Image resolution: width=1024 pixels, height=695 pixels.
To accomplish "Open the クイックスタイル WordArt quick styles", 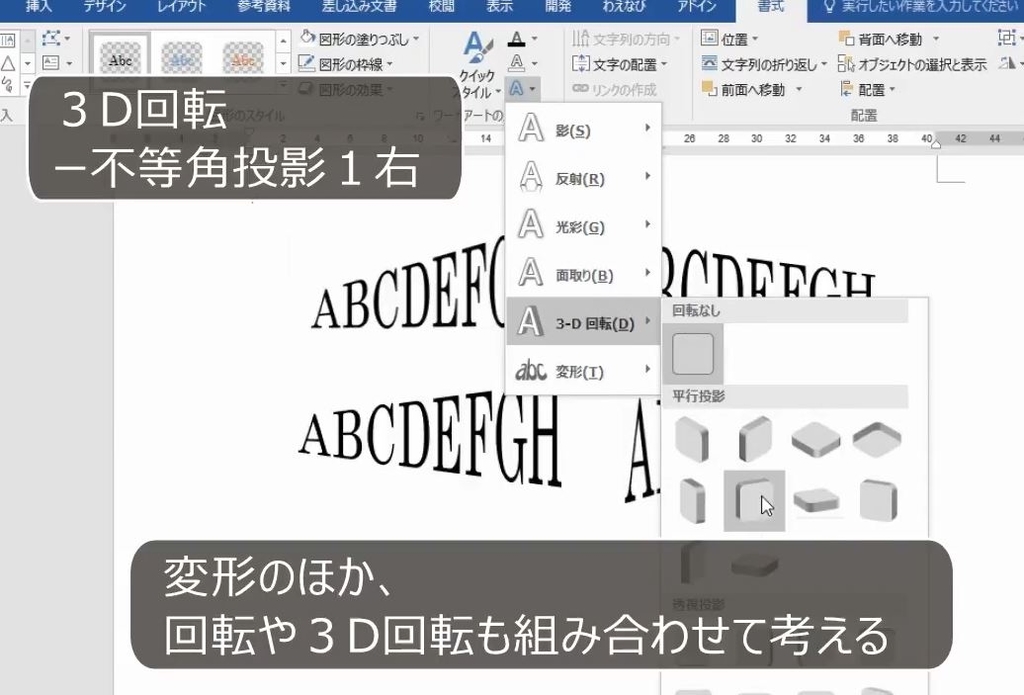I will tap(479, 64).
